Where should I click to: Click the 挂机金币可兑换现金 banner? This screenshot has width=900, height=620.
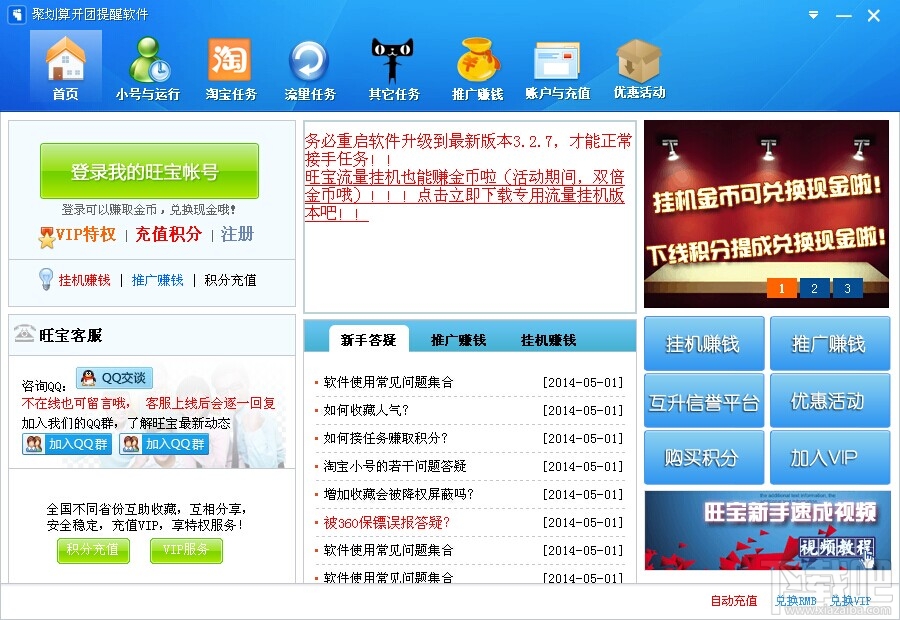[x=766, y=214]
